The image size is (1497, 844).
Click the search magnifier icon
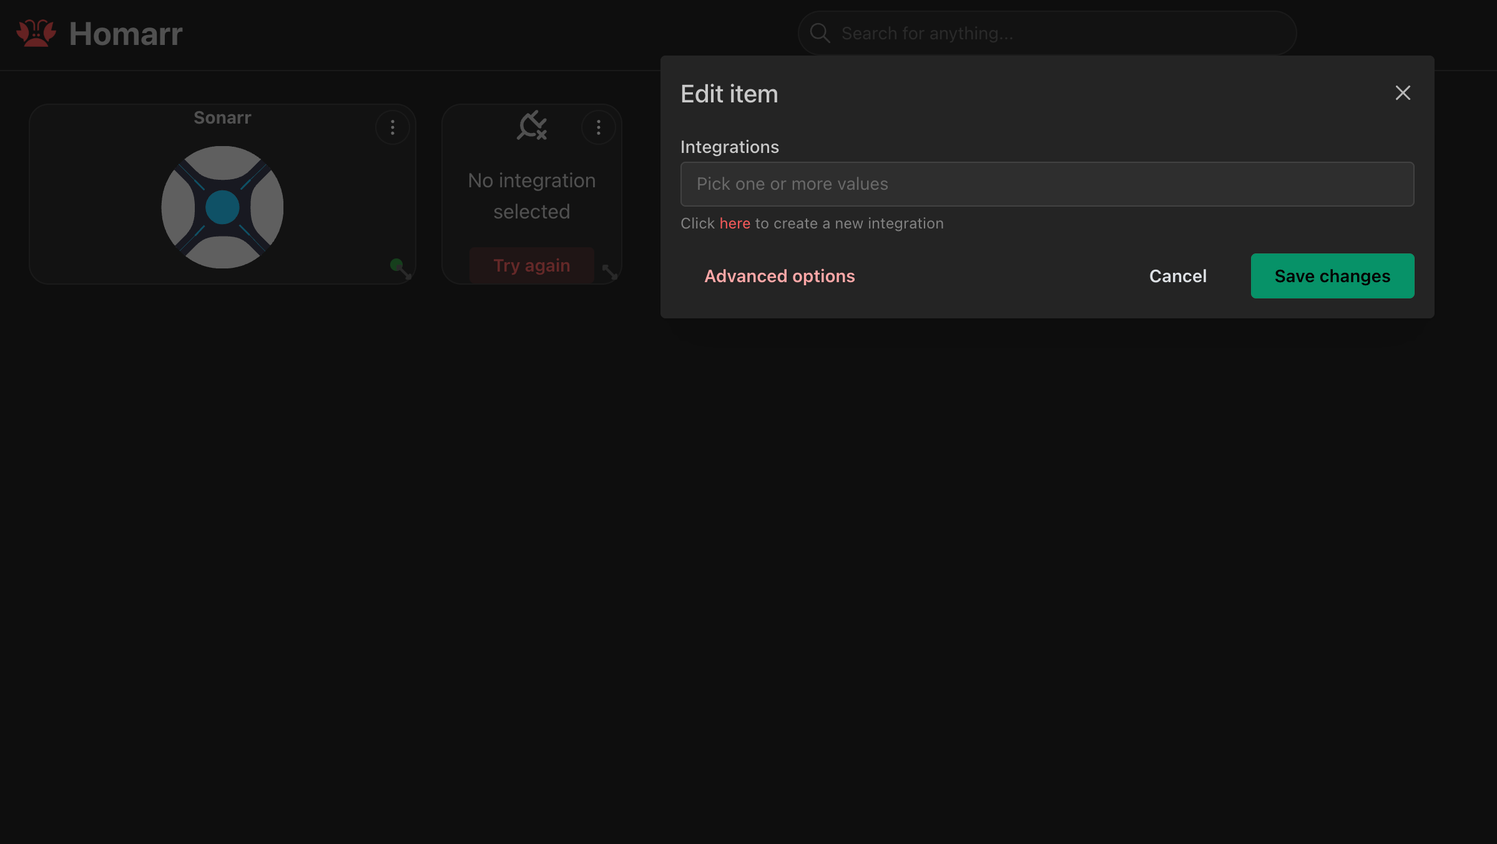click(x=820, y=33)
